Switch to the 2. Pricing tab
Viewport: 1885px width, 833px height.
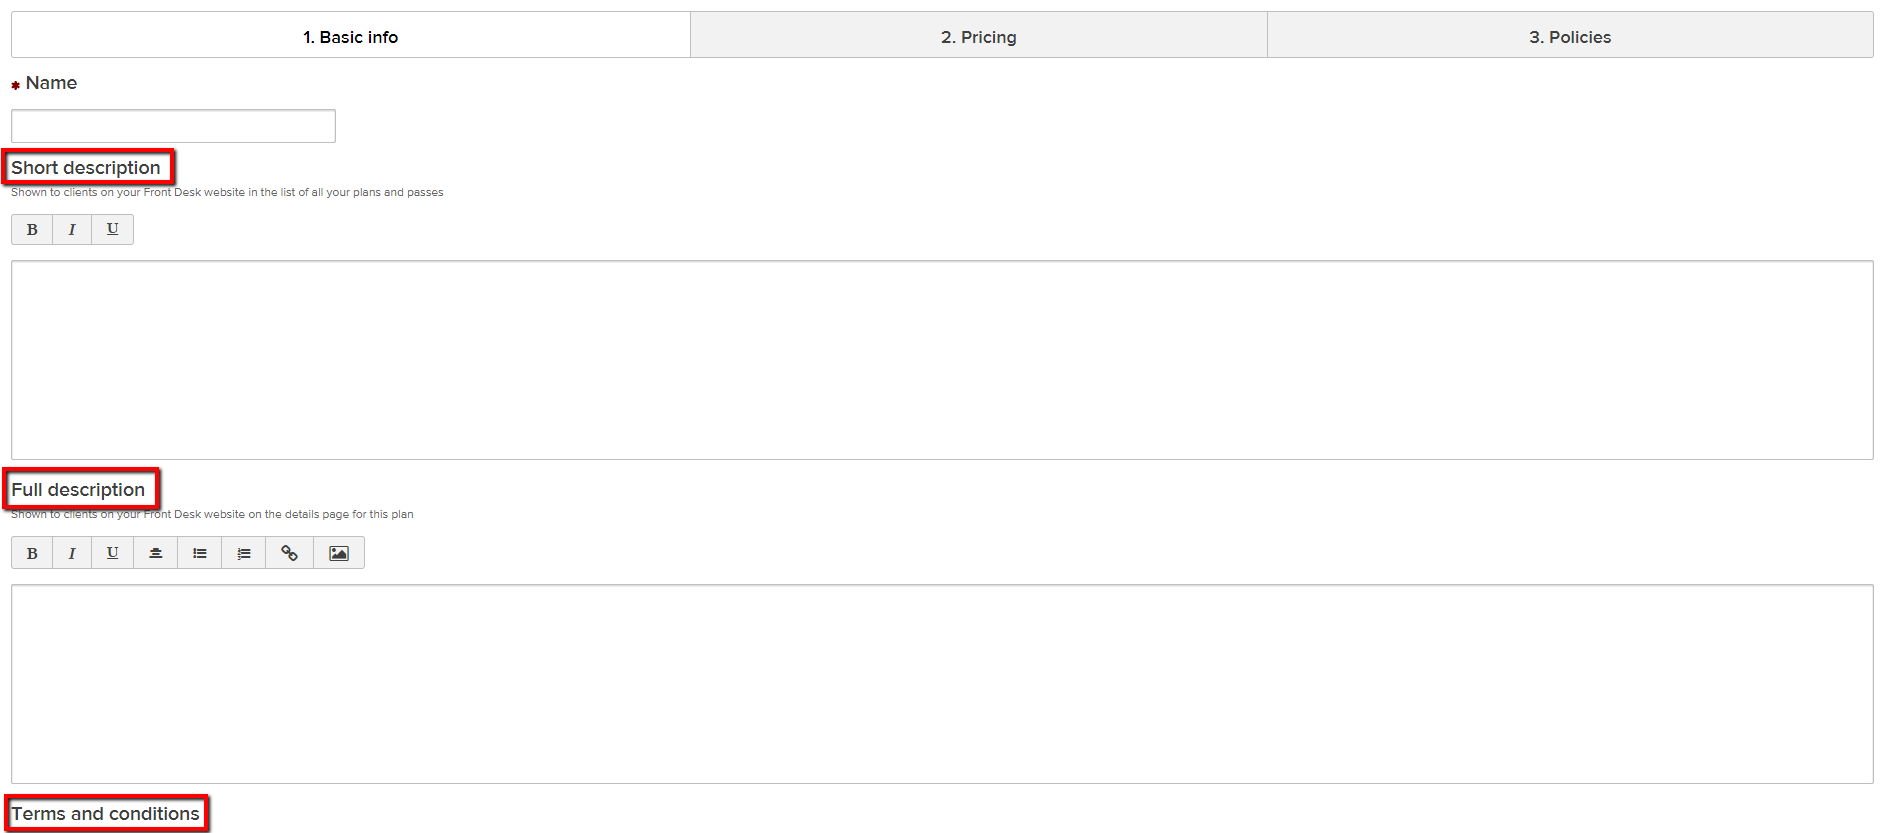pyautogui.click(x=978, y=37)
